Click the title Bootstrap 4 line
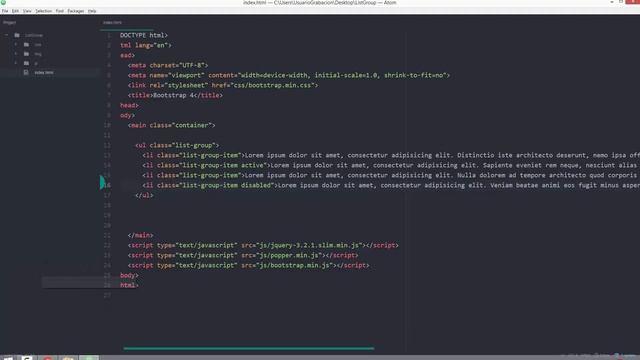Viewport: 640px width, 360px height. (x=175, y=95)
